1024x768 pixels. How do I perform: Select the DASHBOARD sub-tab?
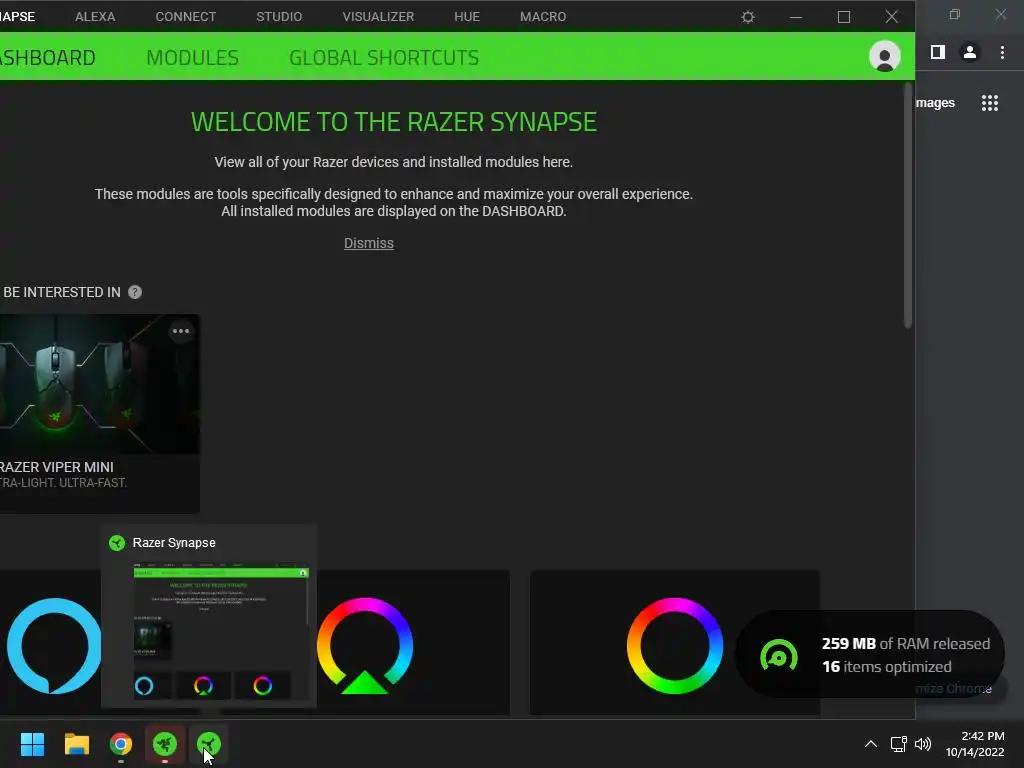(x=48, y=57)
